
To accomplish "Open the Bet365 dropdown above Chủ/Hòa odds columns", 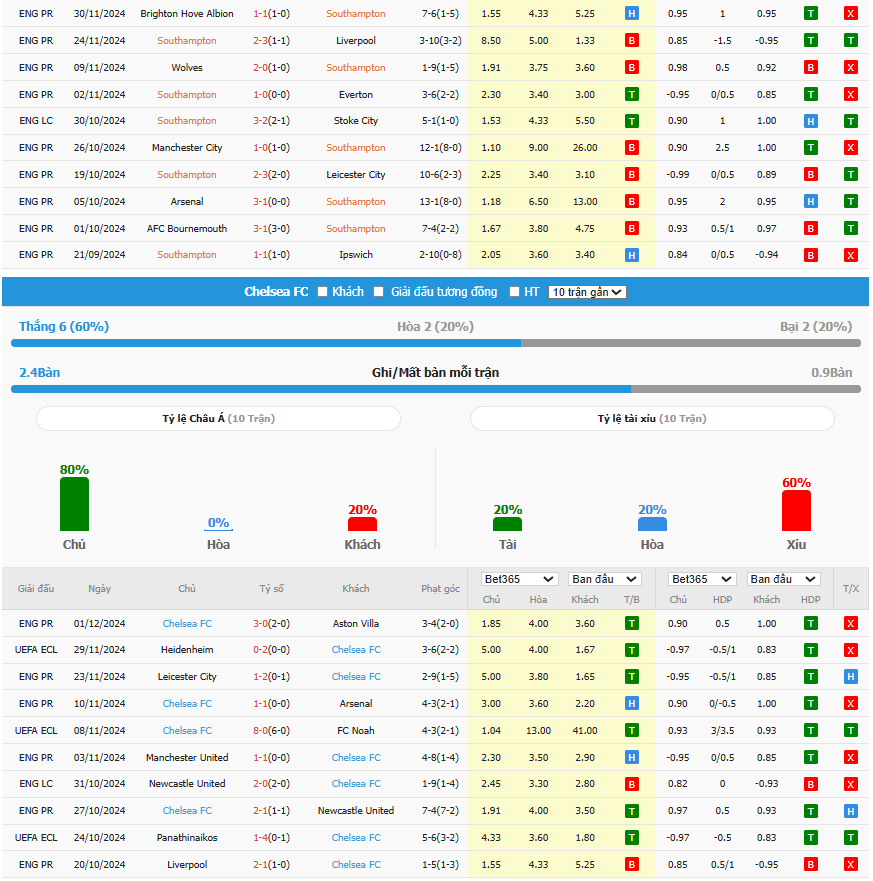I will coord(520,579).
